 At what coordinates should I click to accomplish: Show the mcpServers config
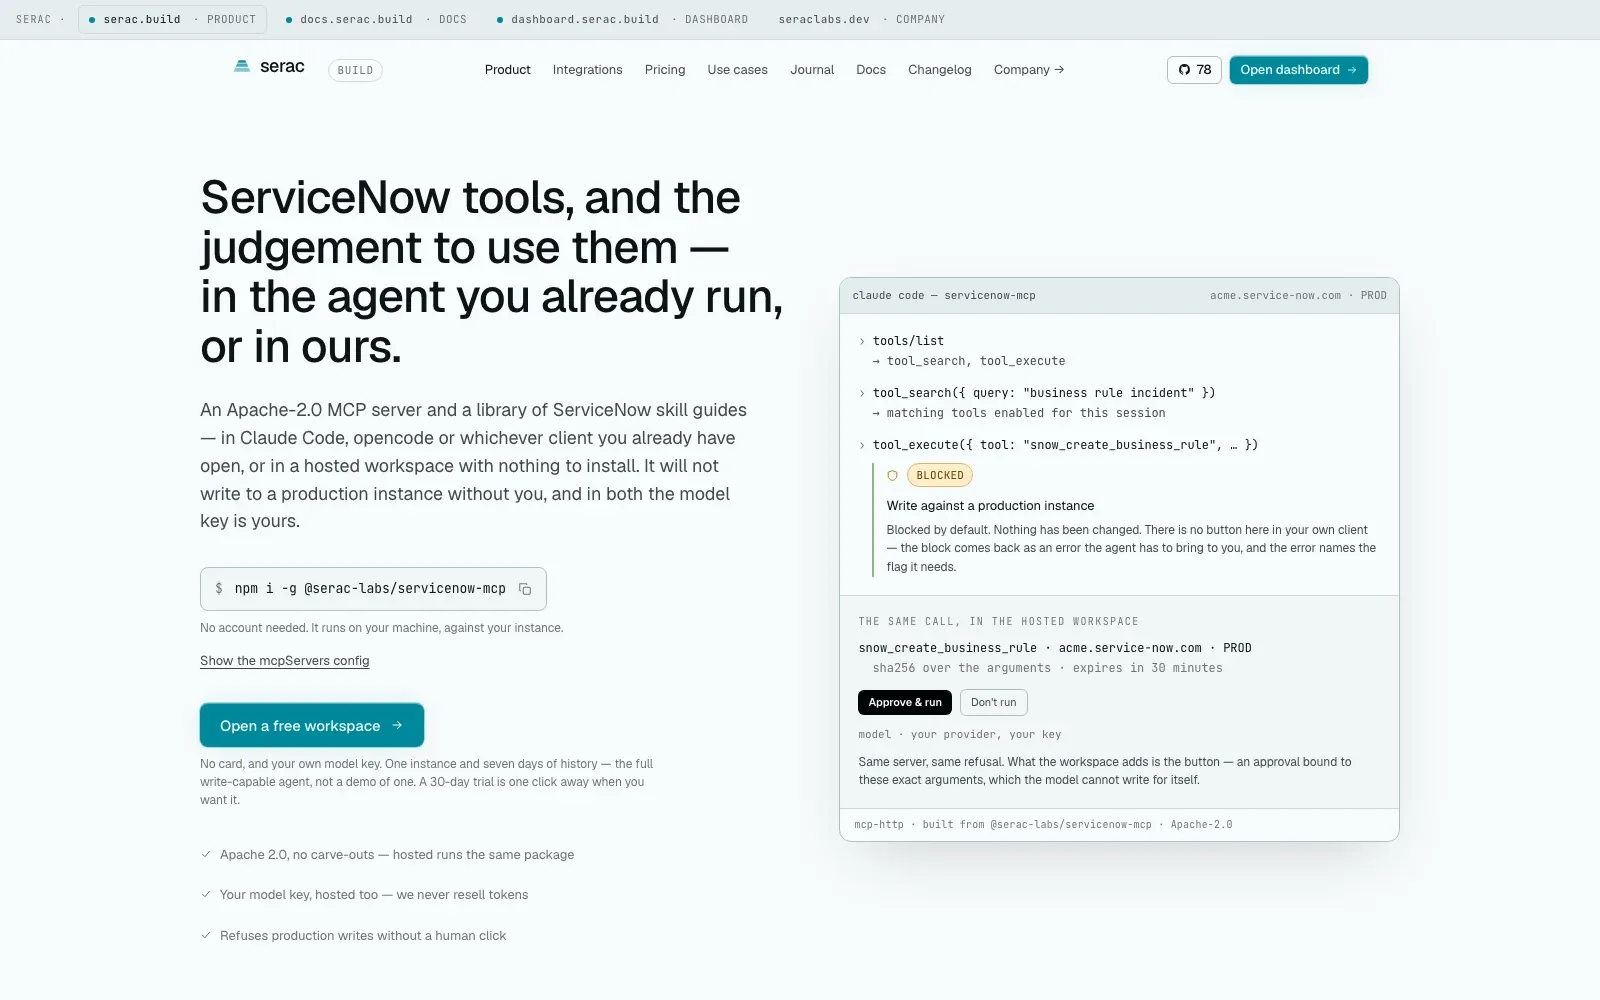pyautogui.click(x=285, y=661)
